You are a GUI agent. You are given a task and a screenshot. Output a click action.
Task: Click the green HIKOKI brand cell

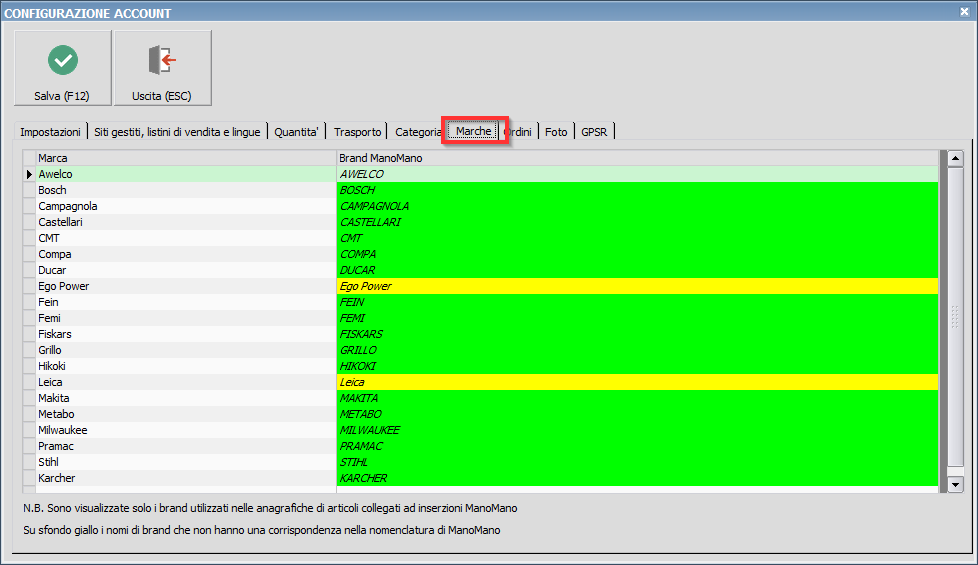(x=637, y=366)
